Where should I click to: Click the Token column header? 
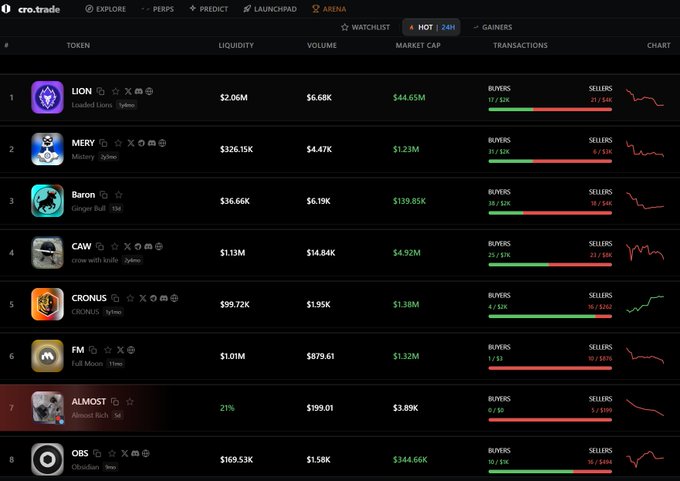[x=78, y=45]
